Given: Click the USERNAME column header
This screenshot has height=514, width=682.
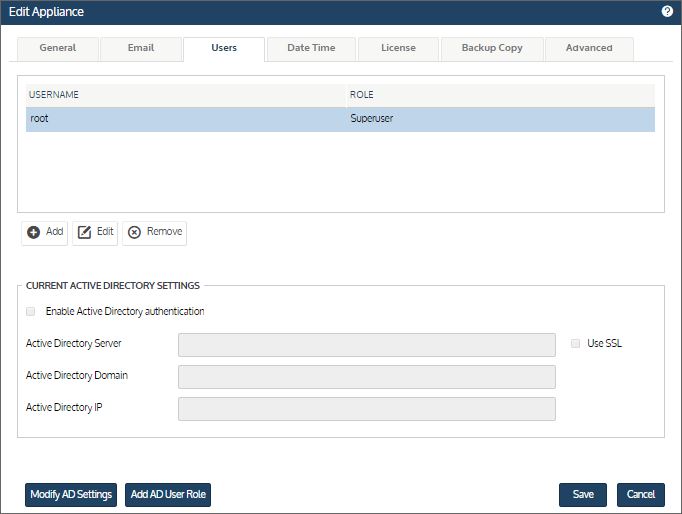Looking at the screenshot, I should pos(185,95).
